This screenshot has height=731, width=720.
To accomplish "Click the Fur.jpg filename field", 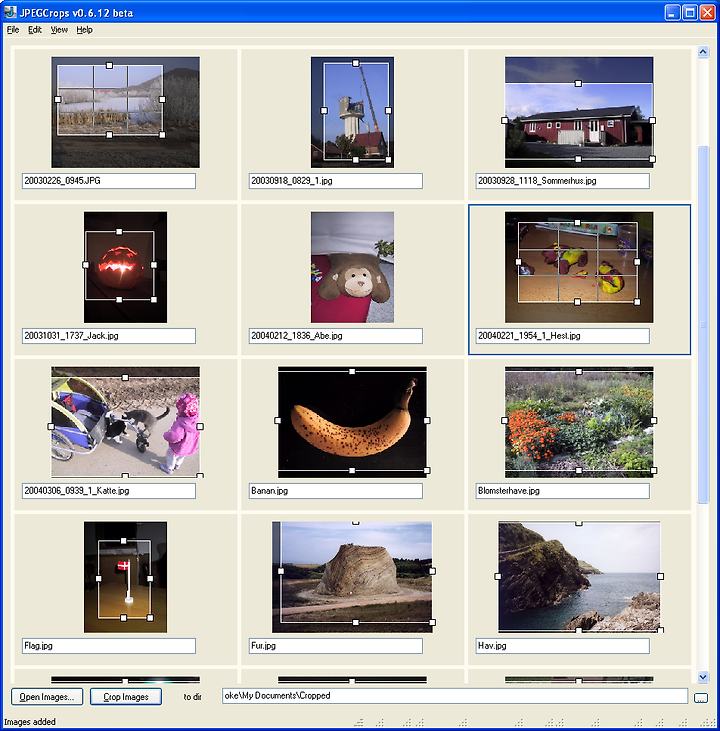I will [336, 646].
